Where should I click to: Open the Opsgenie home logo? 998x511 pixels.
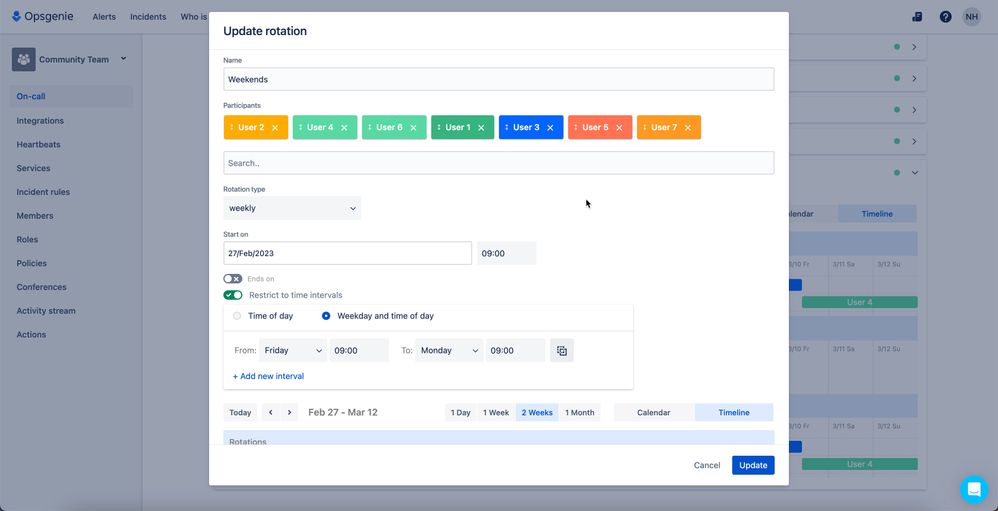click(x=42, y=17)
